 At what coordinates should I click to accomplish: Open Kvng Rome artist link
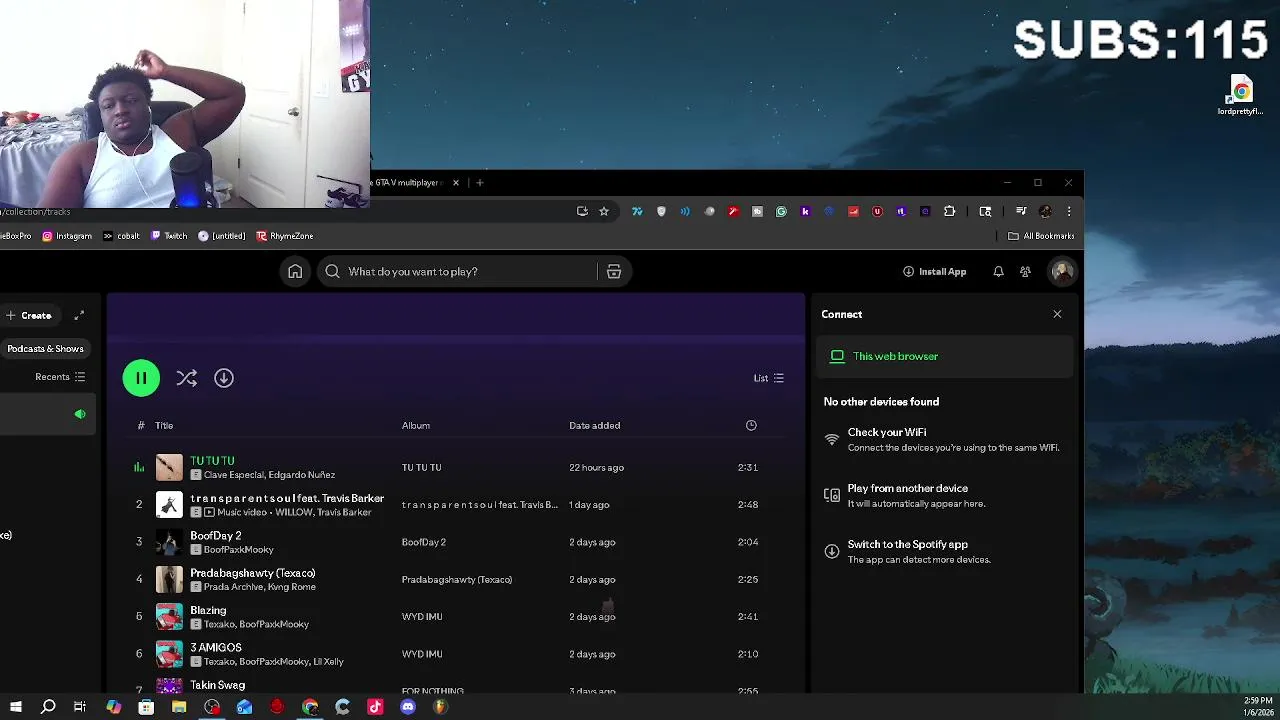coord(292,587)
